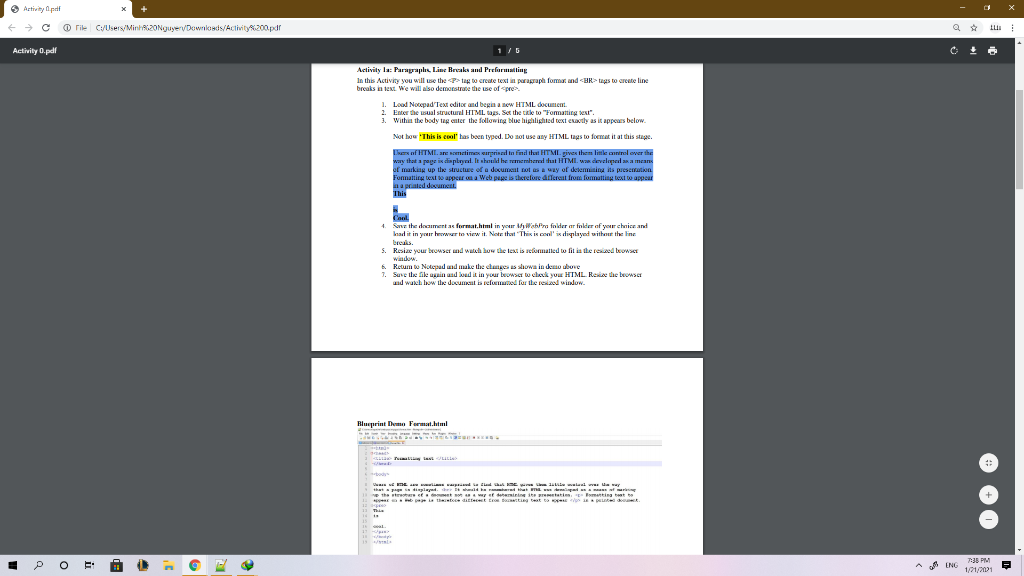Expand the ENG language selector in the system tray

coord(952,565)
